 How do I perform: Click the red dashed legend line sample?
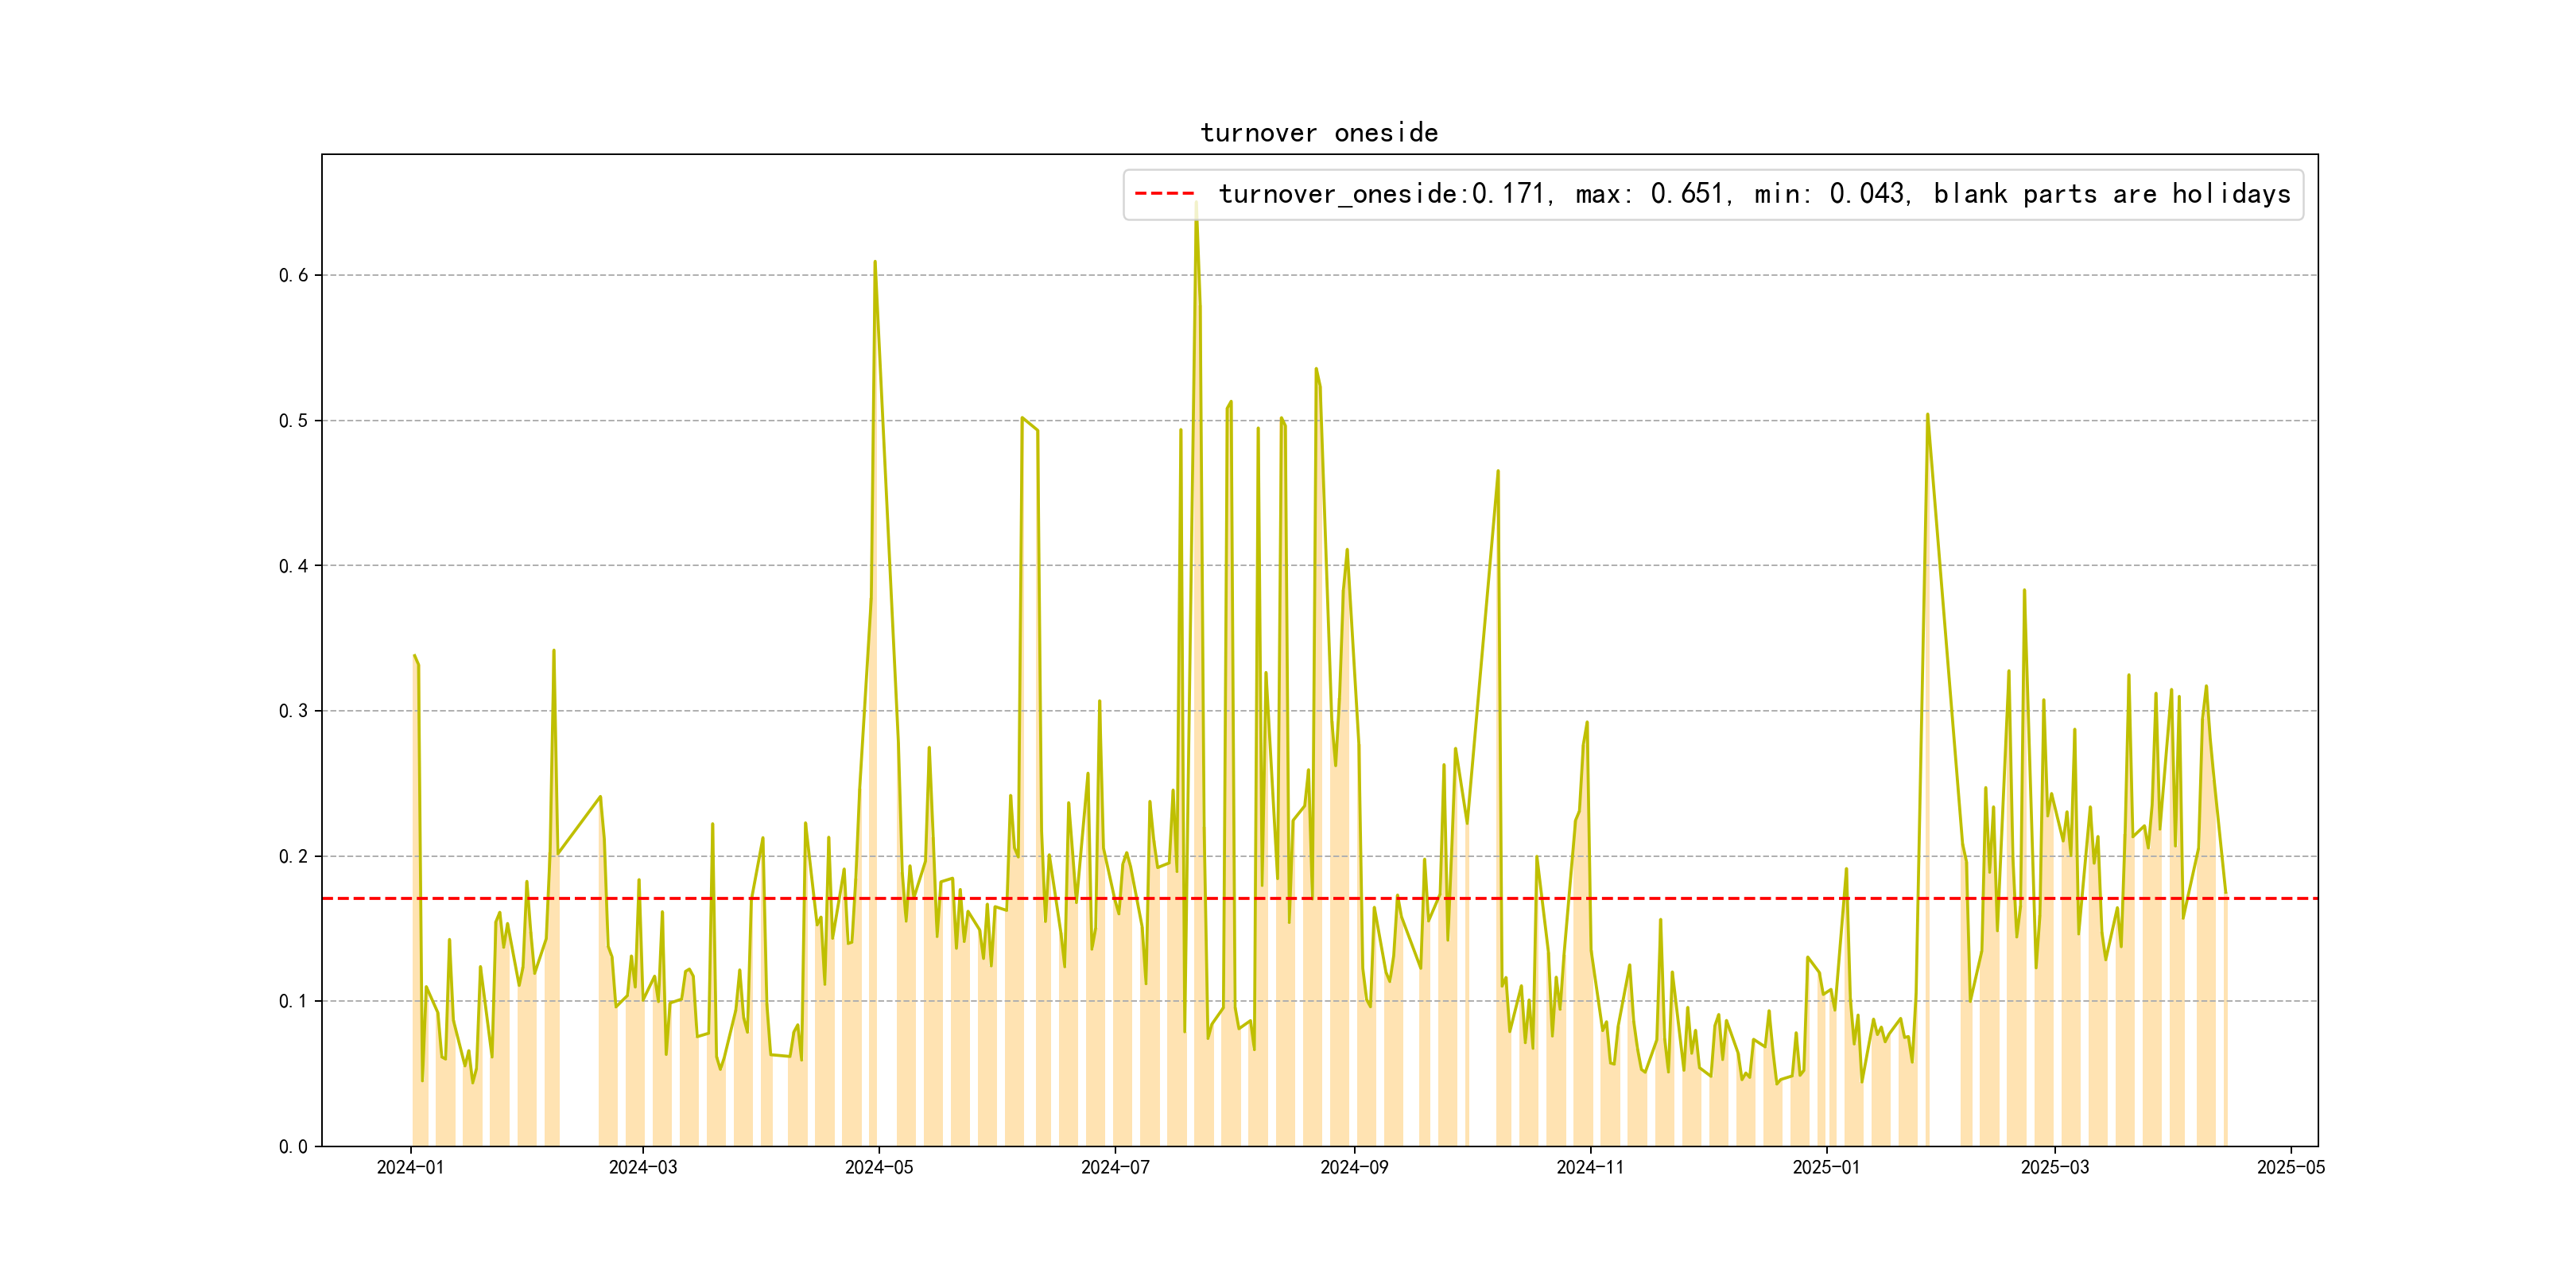(1164, 194)
